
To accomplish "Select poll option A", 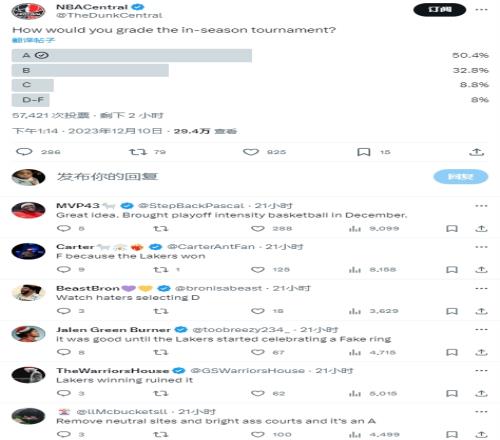I will pos(132,55).
